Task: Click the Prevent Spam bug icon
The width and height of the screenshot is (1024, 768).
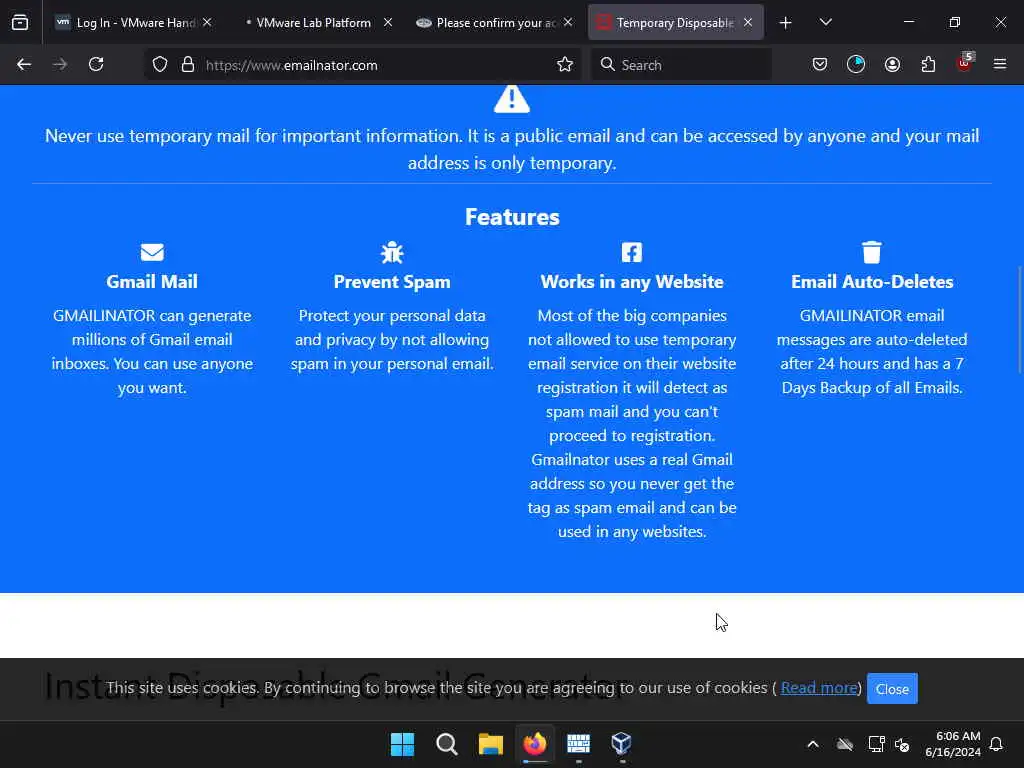Action: click(x=392, y=252)
